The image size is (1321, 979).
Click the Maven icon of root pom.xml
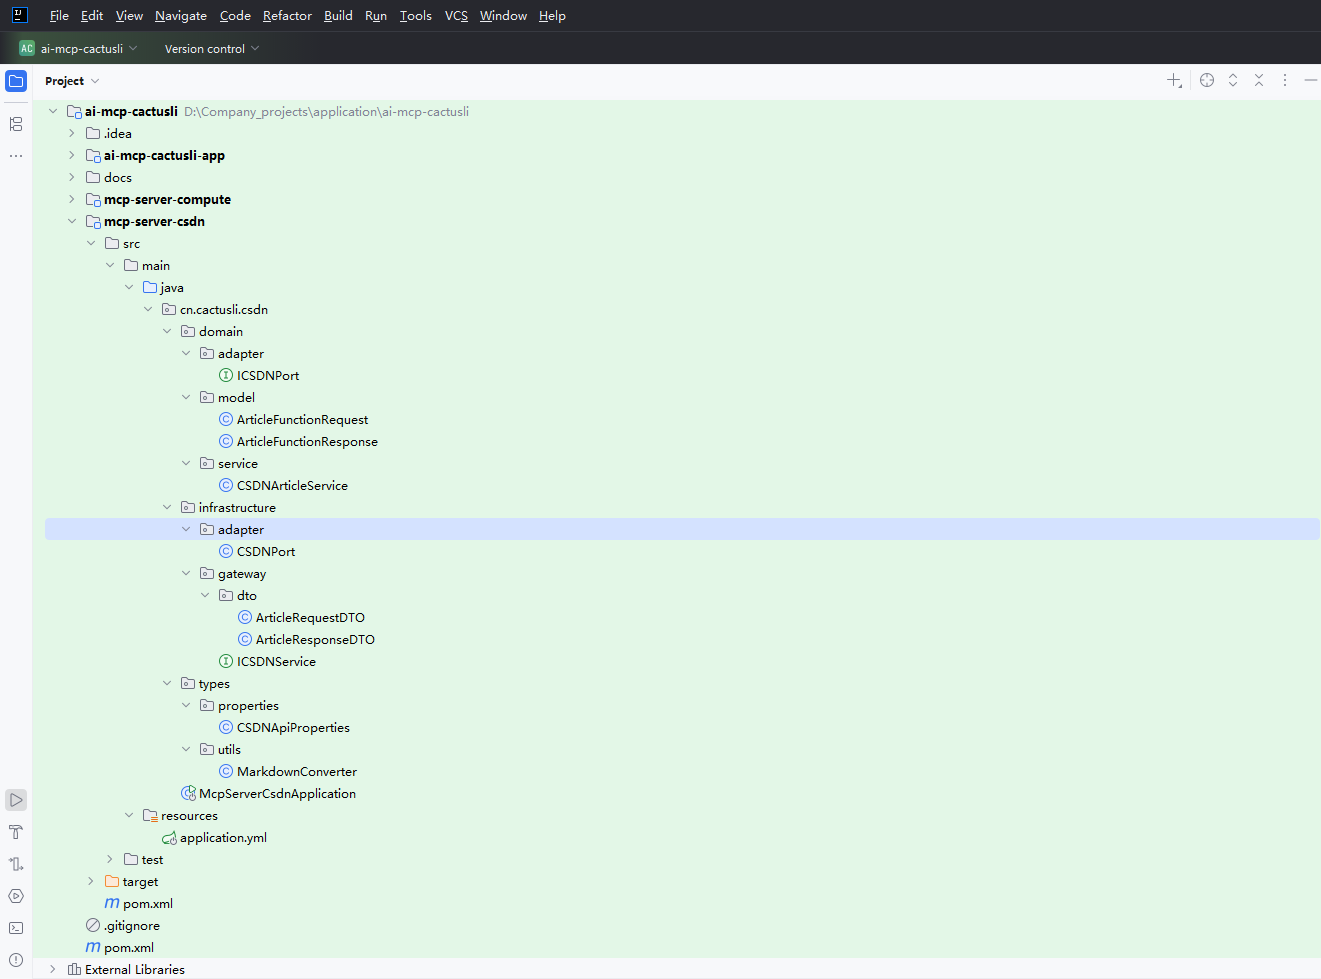[x=93, y=948]
